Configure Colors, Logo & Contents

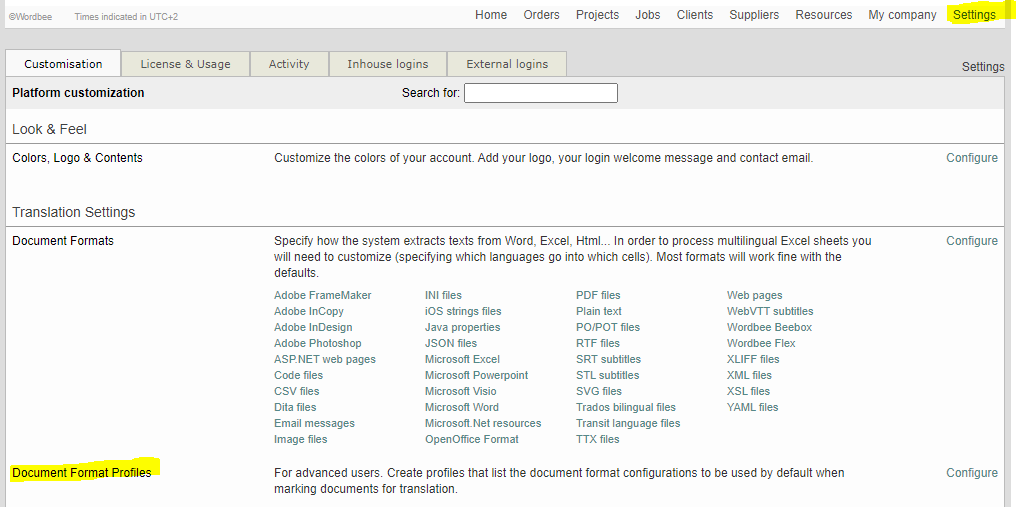[x=971, y=158]
